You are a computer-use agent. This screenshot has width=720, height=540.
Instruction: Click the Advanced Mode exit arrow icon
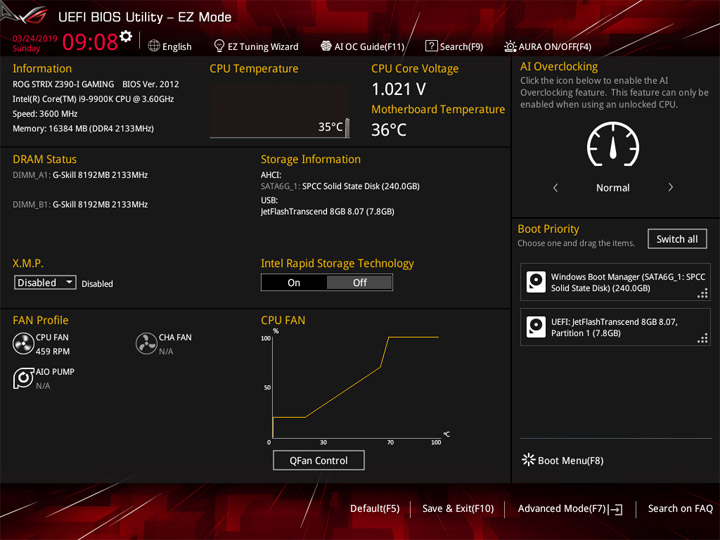(616, 509)
